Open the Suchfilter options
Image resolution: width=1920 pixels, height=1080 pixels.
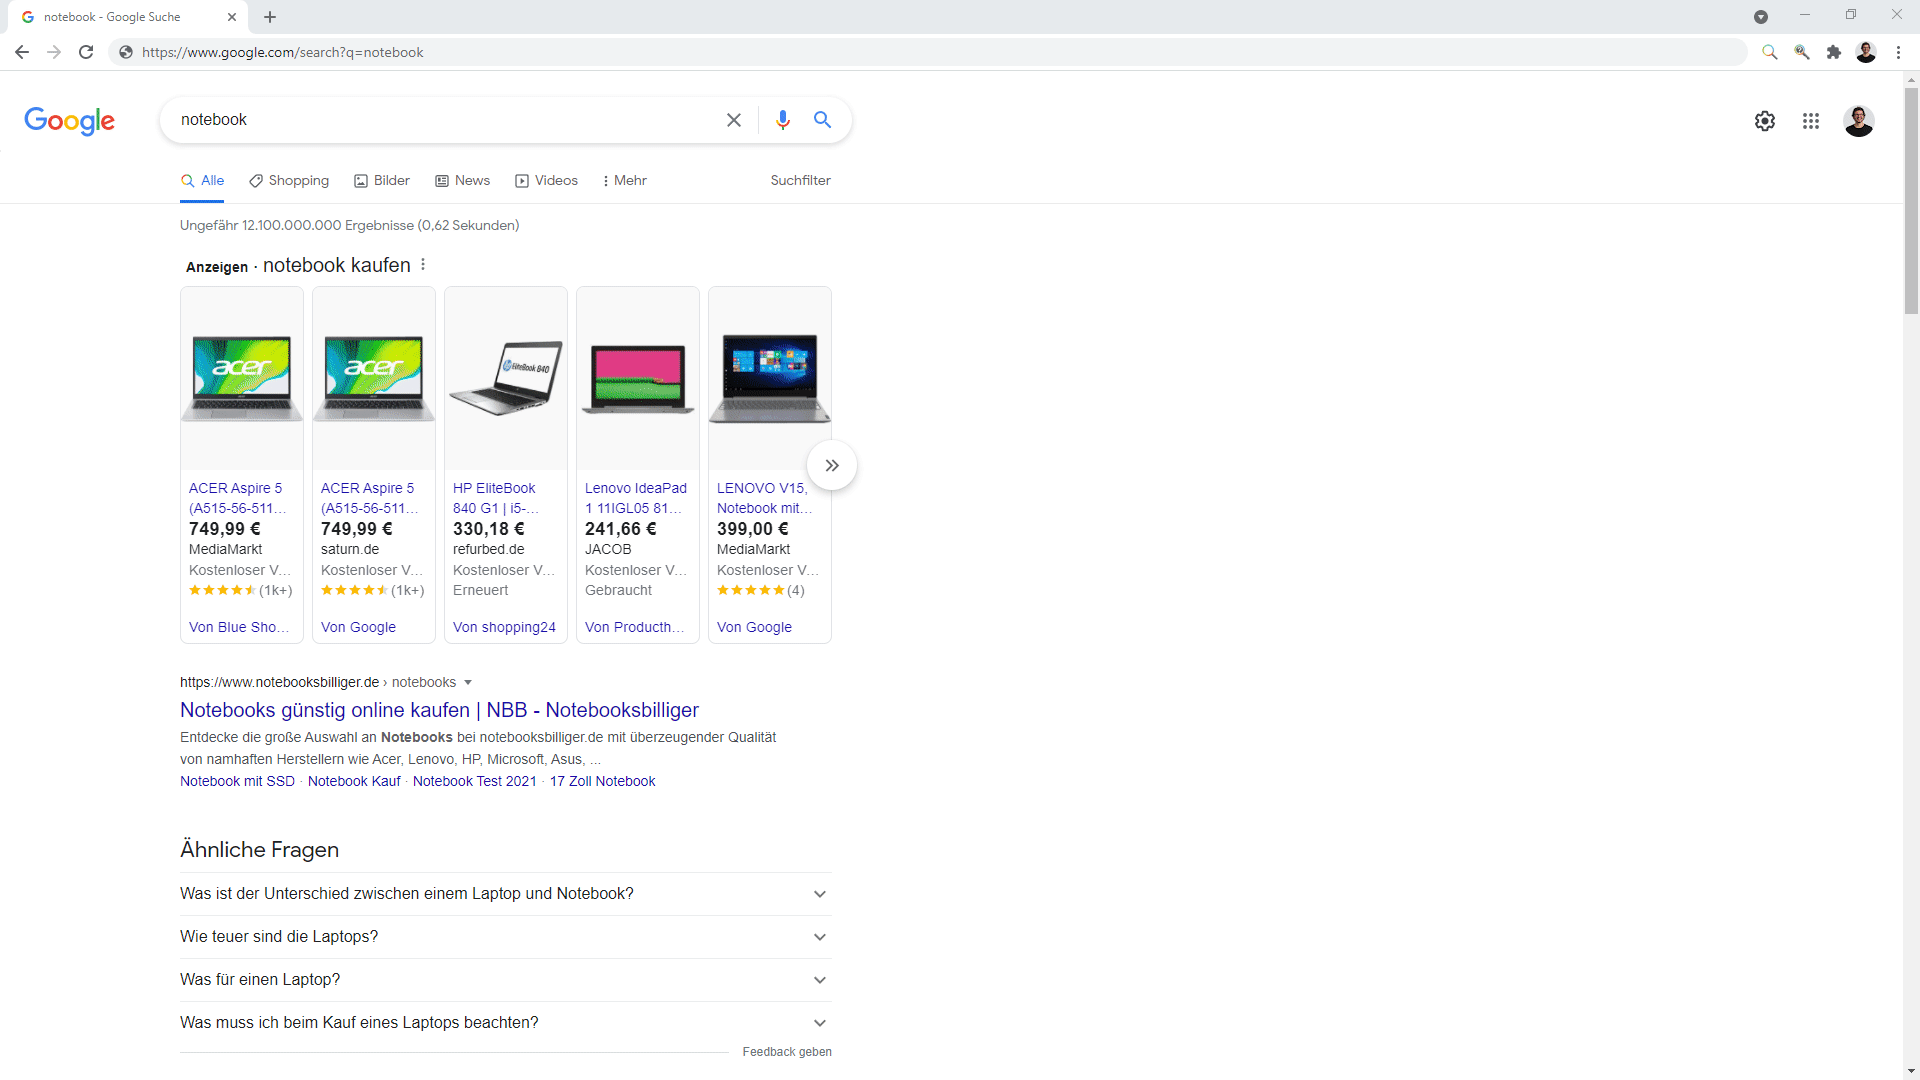tap(800, 181)
